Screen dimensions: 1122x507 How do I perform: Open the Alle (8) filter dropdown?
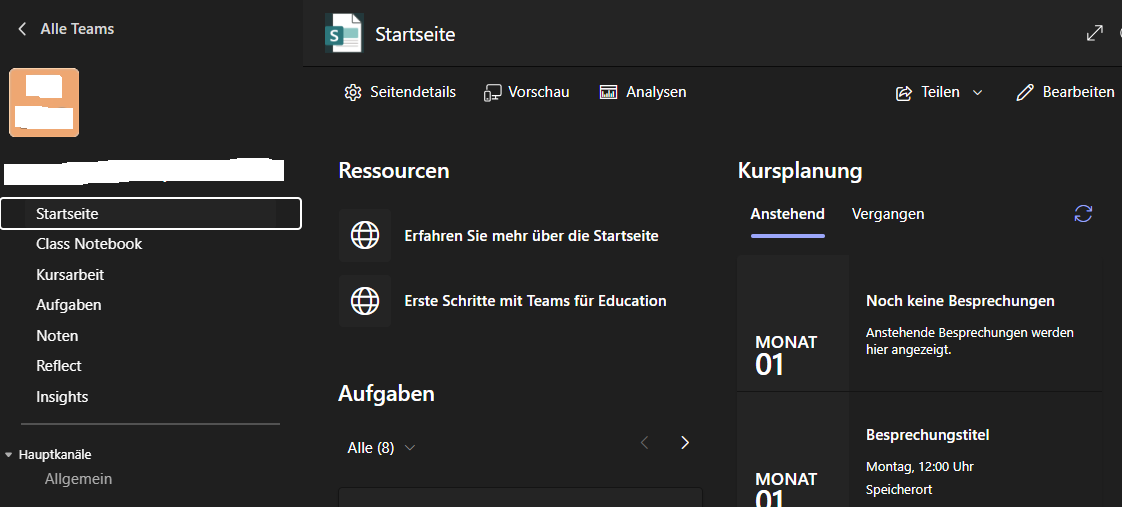pos(381,448)
